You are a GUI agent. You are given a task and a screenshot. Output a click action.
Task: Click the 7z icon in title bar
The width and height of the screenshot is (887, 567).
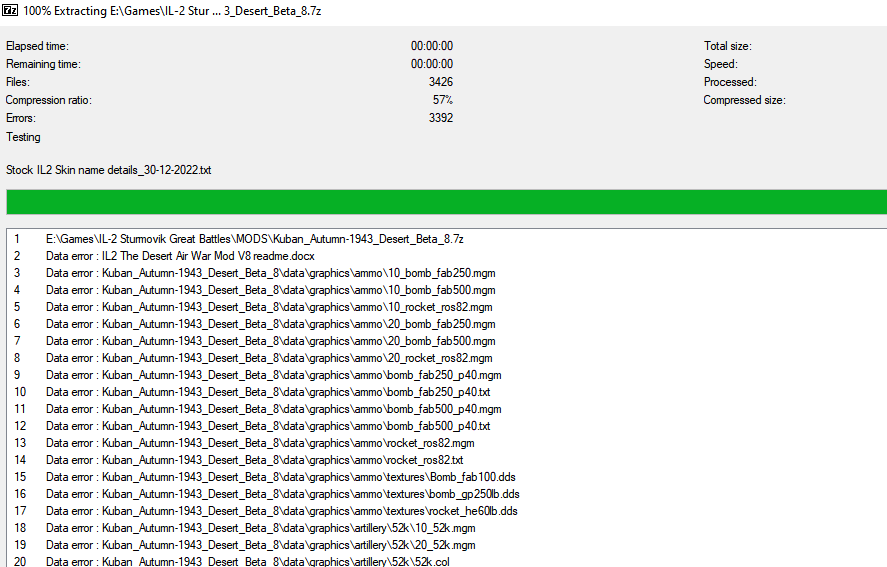(10, 10)
